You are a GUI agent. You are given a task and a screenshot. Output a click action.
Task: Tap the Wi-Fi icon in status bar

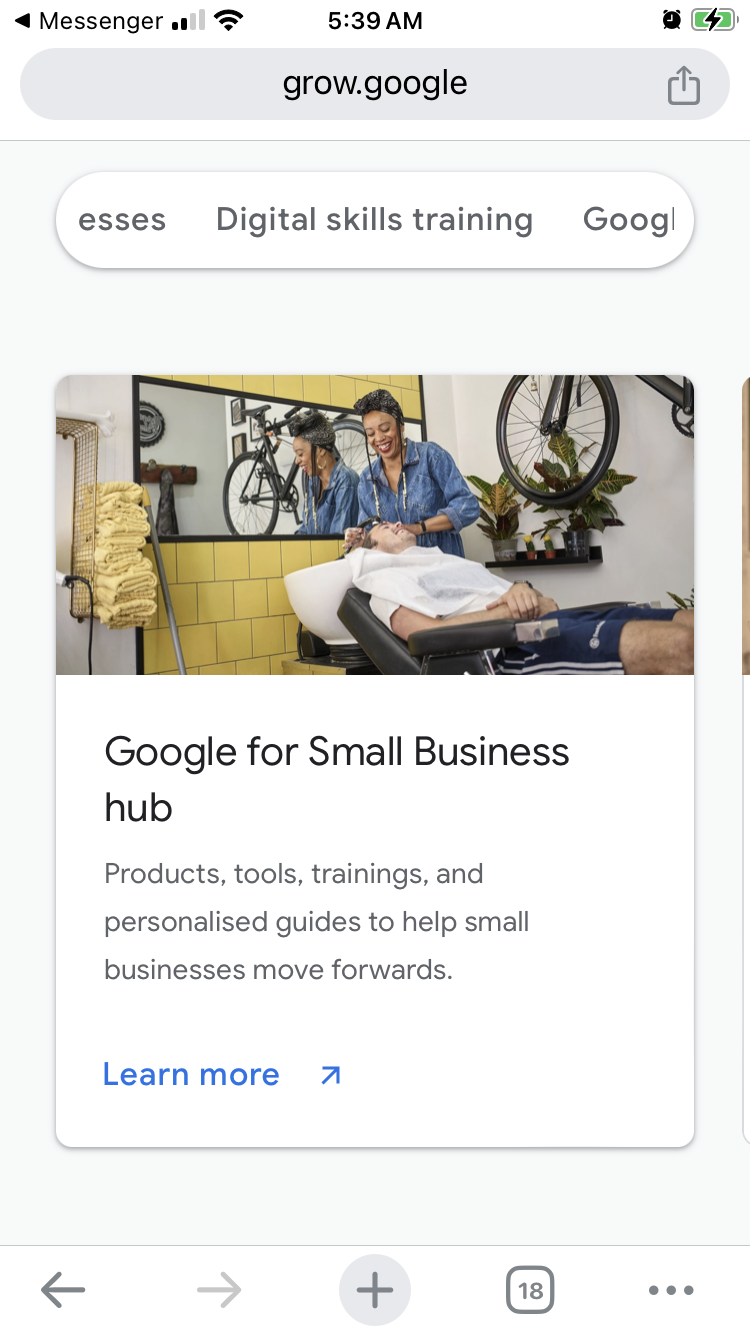tap(230, 20)
